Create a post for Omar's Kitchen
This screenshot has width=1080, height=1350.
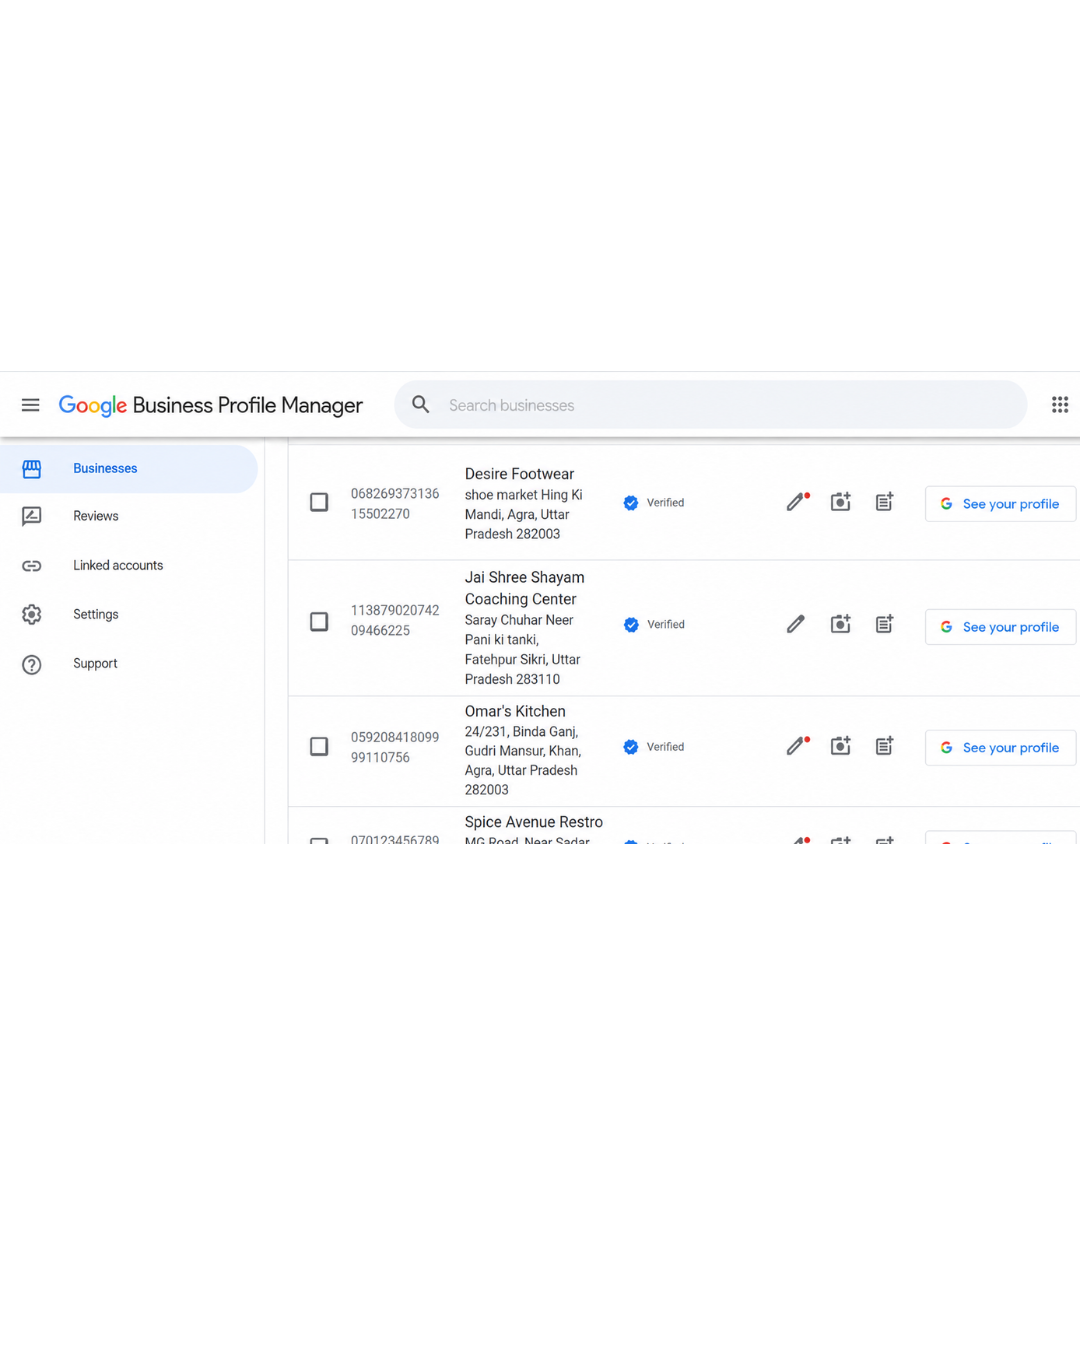(885, 746)
